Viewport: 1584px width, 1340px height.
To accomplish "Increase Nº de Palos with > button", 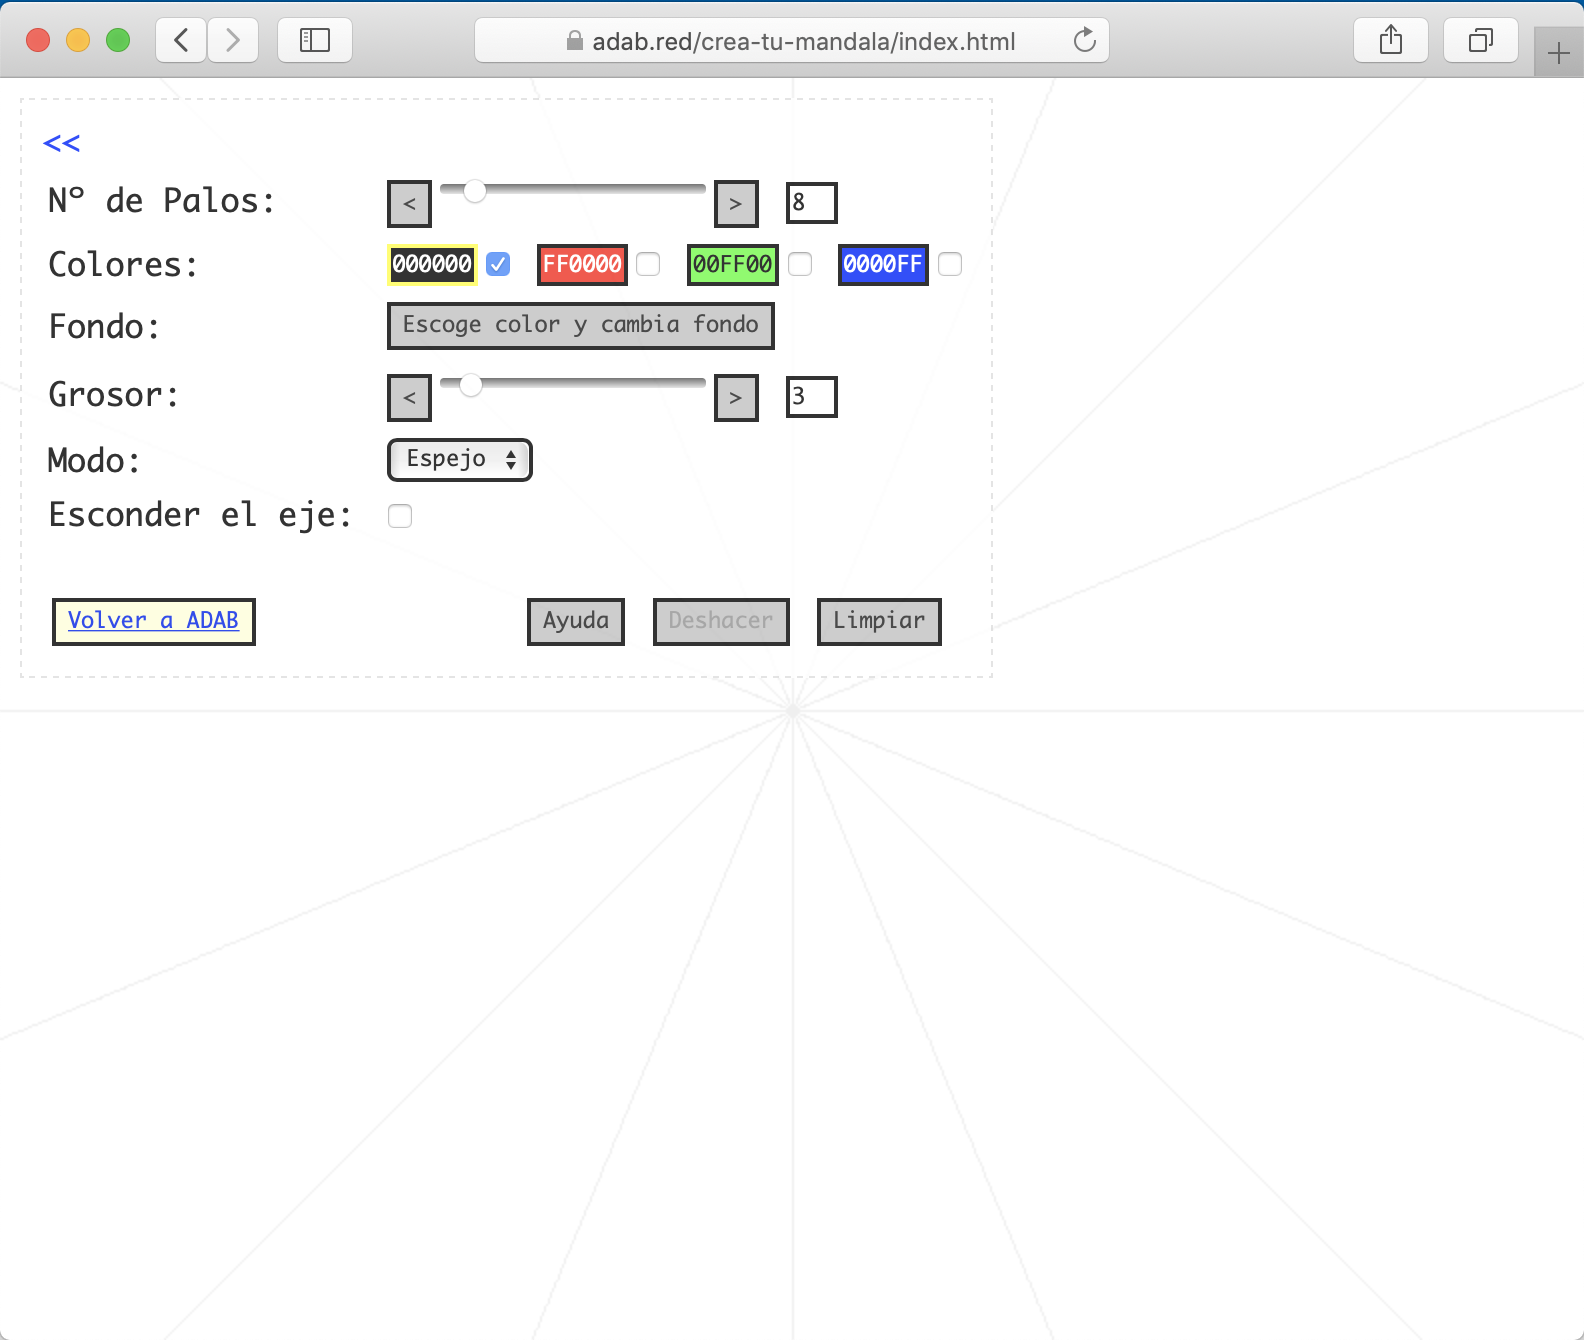I will pyautogui.click(x=736, y=204).
